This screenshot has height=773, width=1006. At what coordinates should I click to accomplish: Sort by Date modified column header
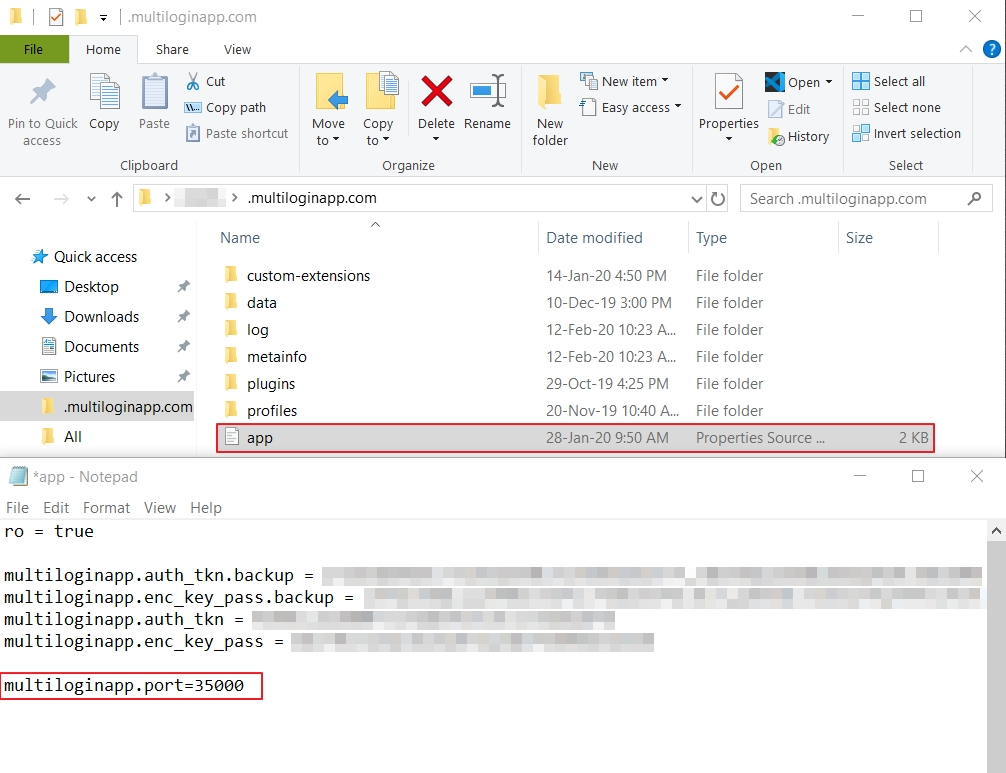coord(594,237)
